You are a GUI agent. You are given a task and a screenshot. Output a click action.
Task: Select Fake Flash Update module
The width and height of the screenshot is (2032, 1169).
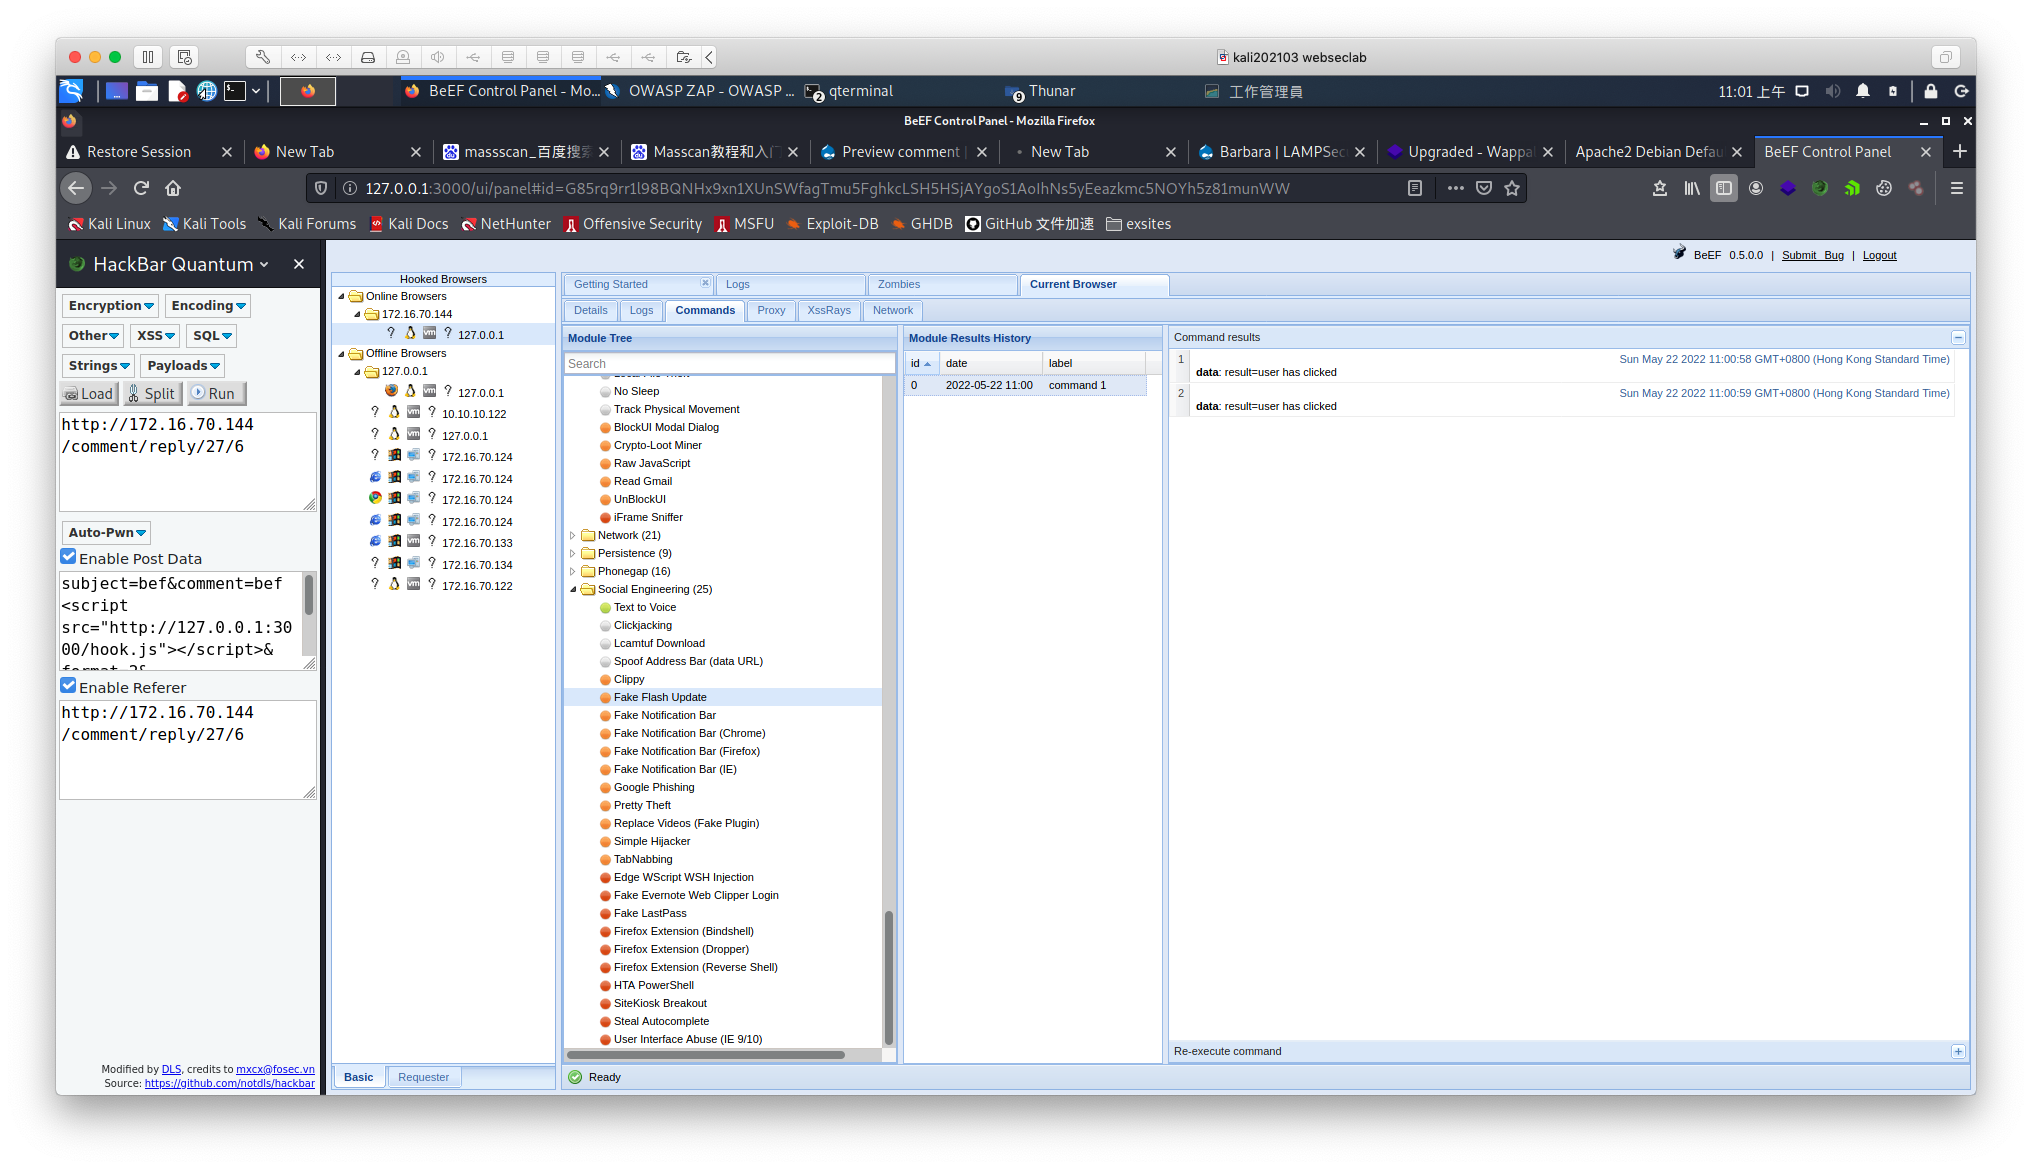(660, 698)
